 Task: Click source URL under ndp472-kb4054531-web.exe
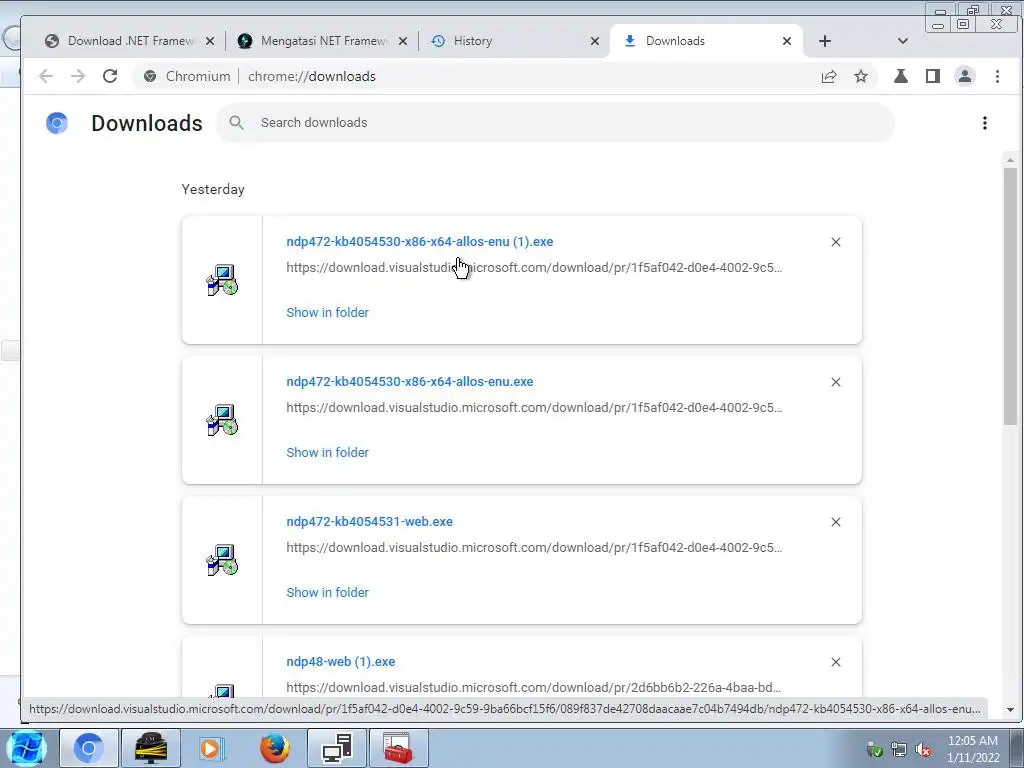click(x=534, y=548)
